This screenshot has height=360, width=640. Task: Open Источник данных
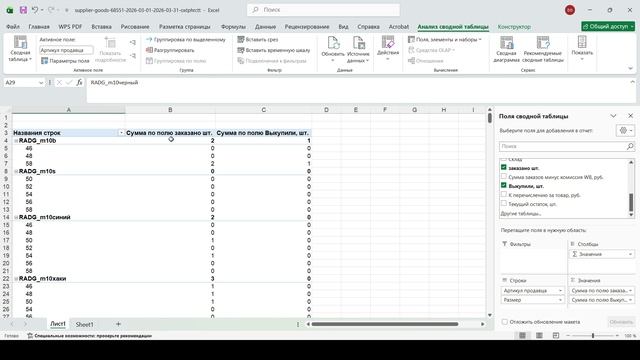point(358,49)
